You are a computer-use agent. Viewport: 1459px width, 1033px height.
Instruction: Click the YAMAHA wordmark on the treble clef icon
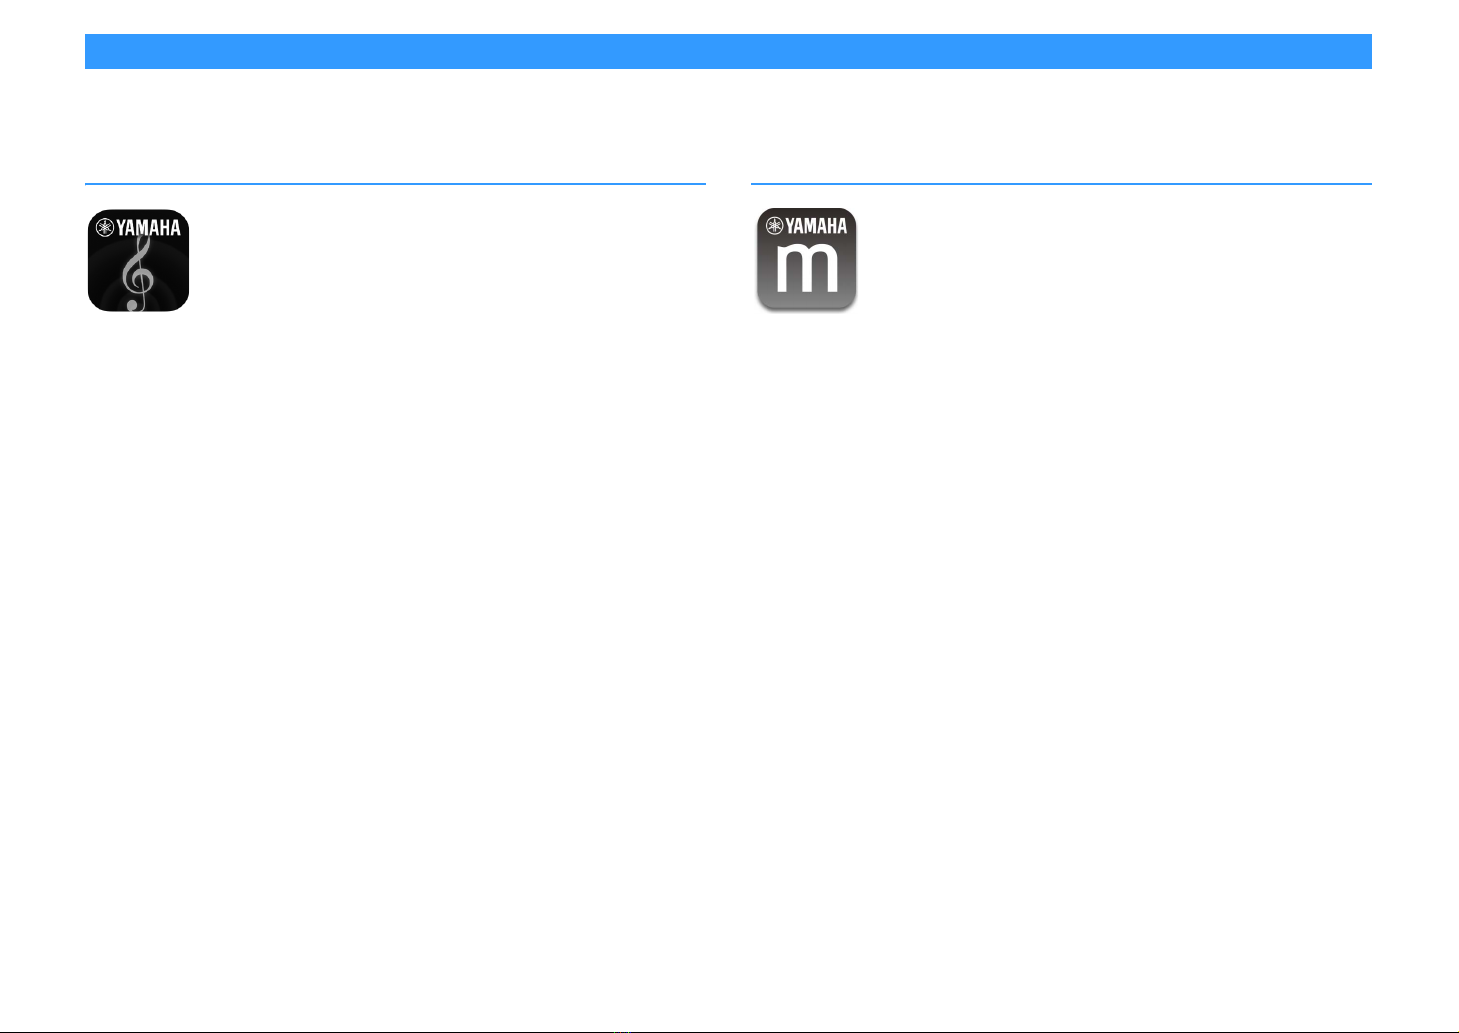tap(148, 228)
